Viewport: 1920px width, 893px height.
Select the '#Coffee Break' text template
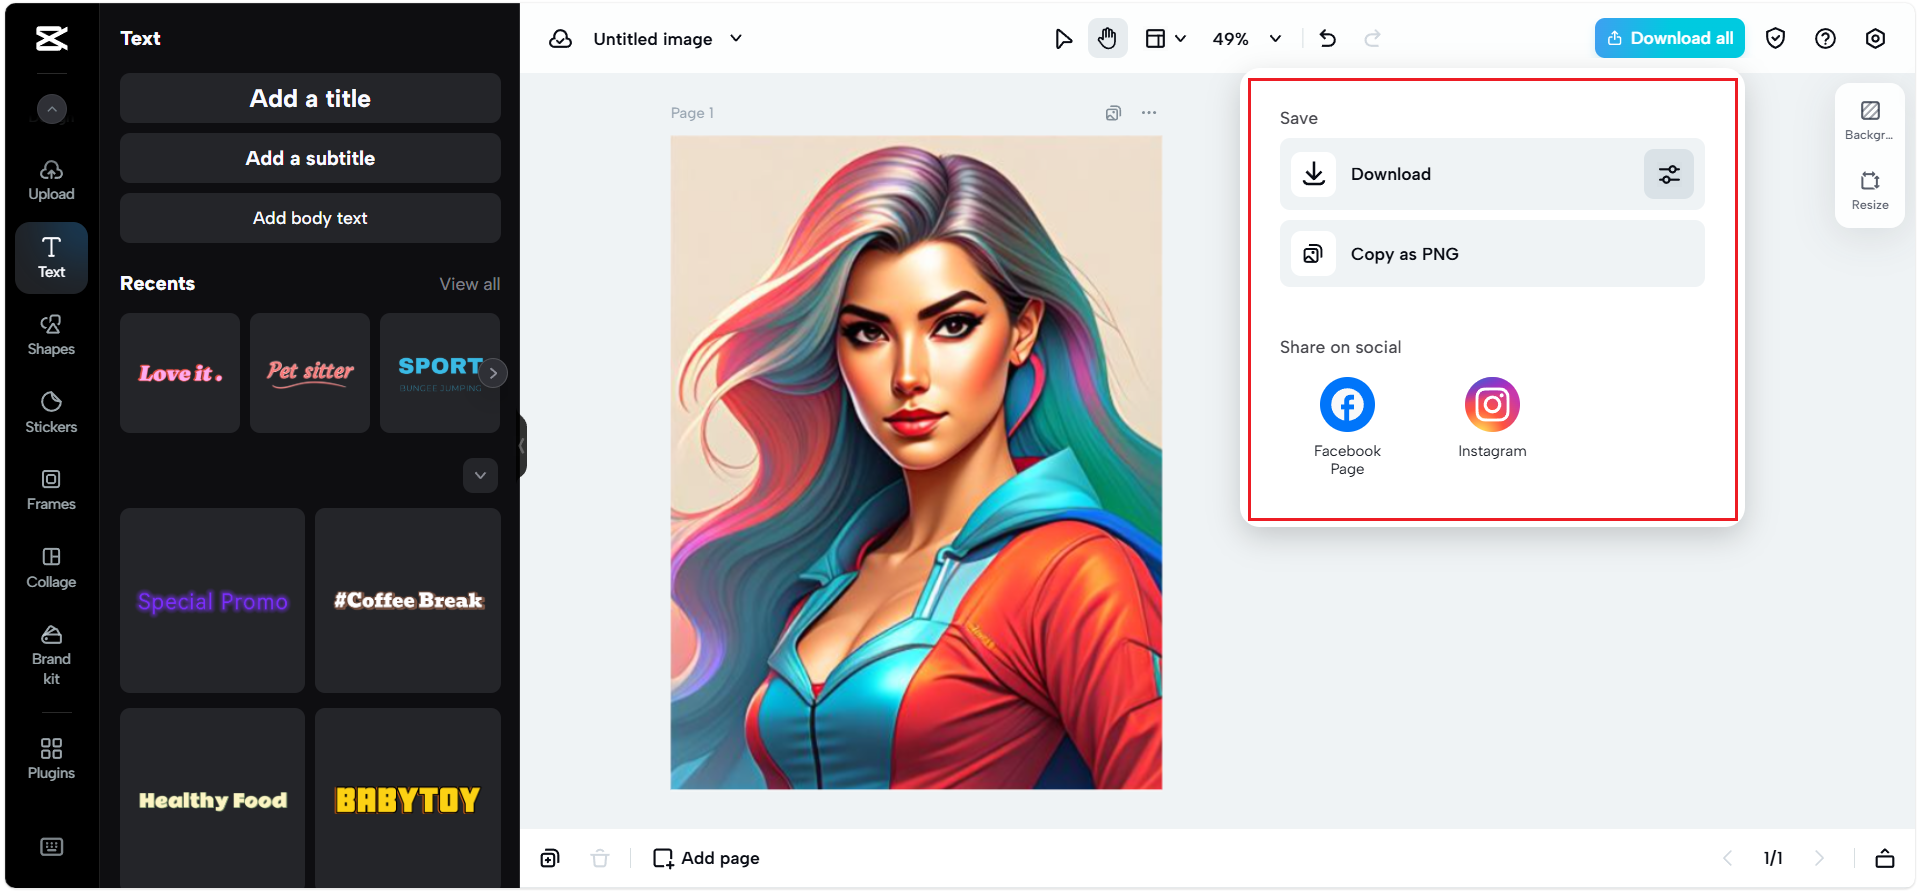tap(408, 600)
